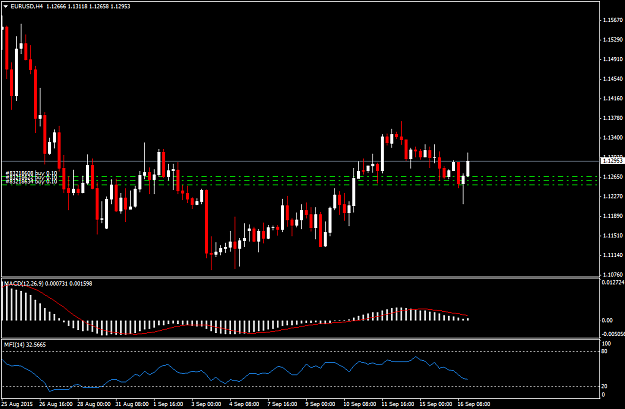Screen dimensions: 625x409
Task: Click the 20 level on MFI scale
Action: coord(605,386)
